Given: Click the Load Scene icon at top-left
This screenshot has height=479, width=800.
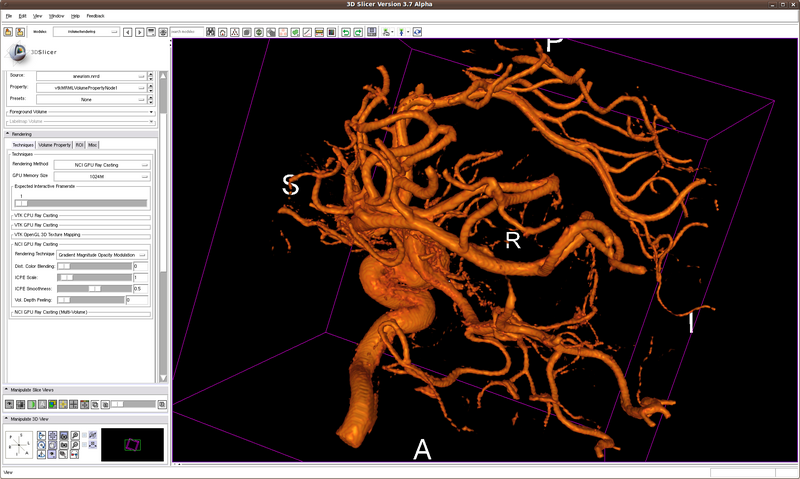Looking at the screenshot, I should [x=8, y=33].
